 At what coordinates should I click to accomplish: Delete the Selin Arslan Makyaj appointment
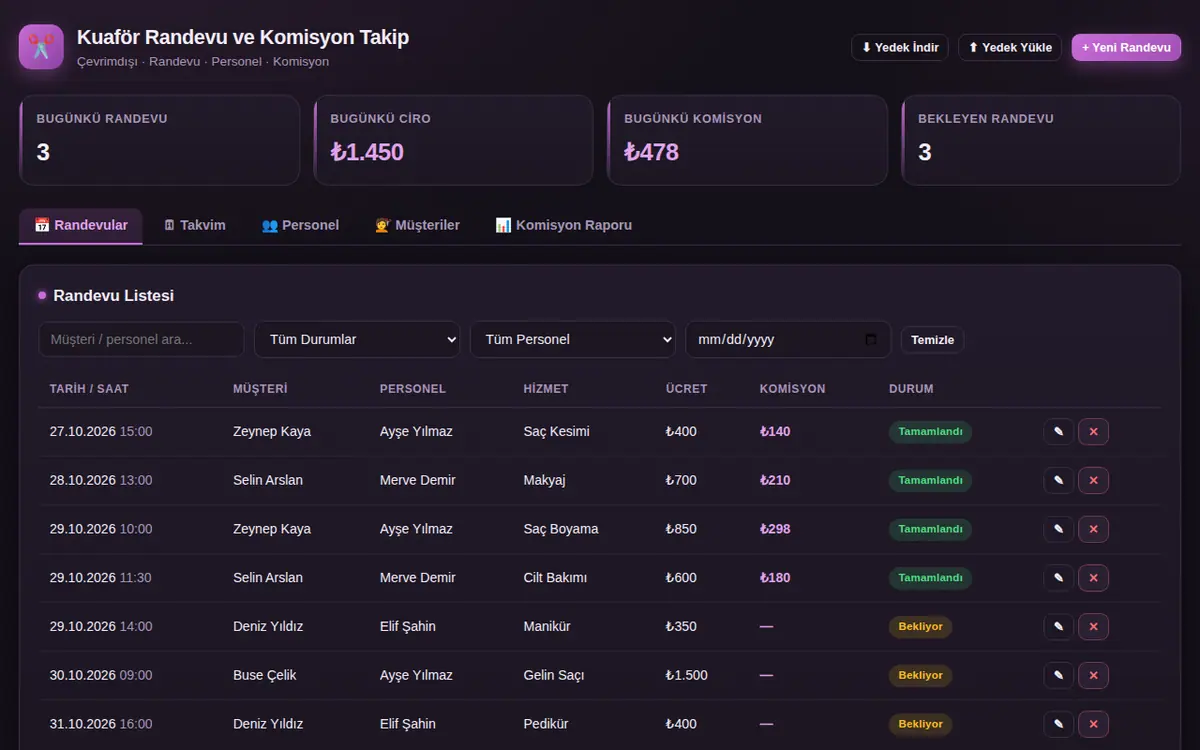tap(1093, 480)
